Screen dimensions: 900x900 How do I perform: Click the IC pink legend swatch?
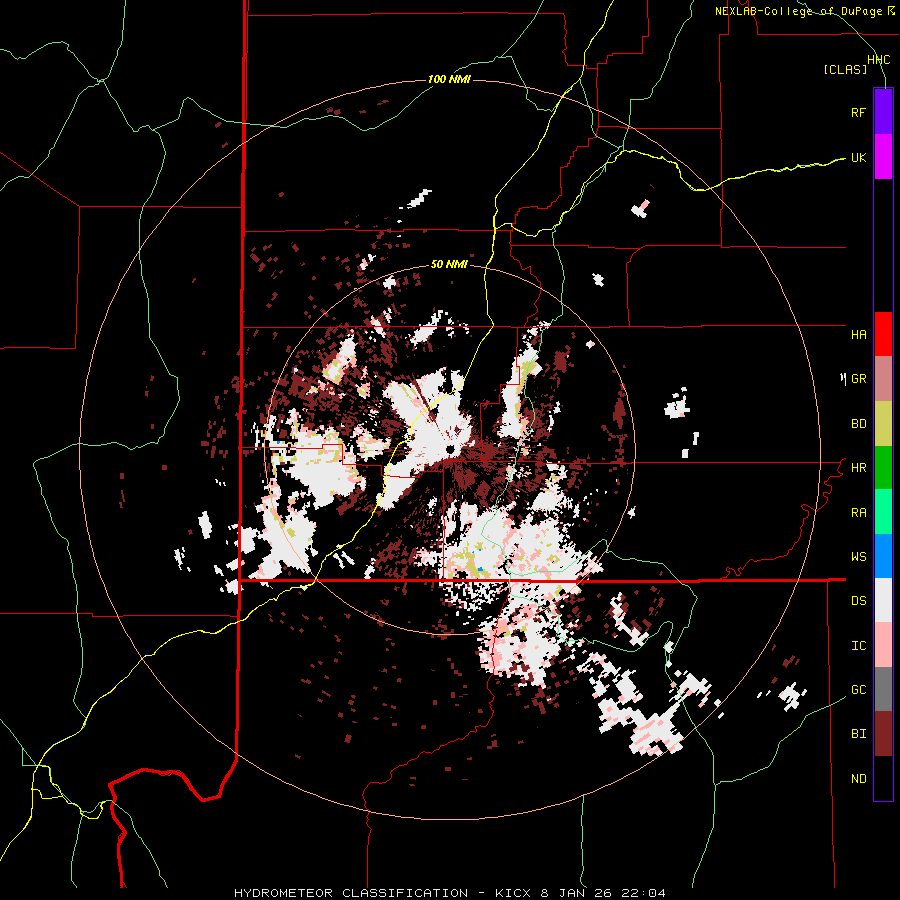point(883,645)
